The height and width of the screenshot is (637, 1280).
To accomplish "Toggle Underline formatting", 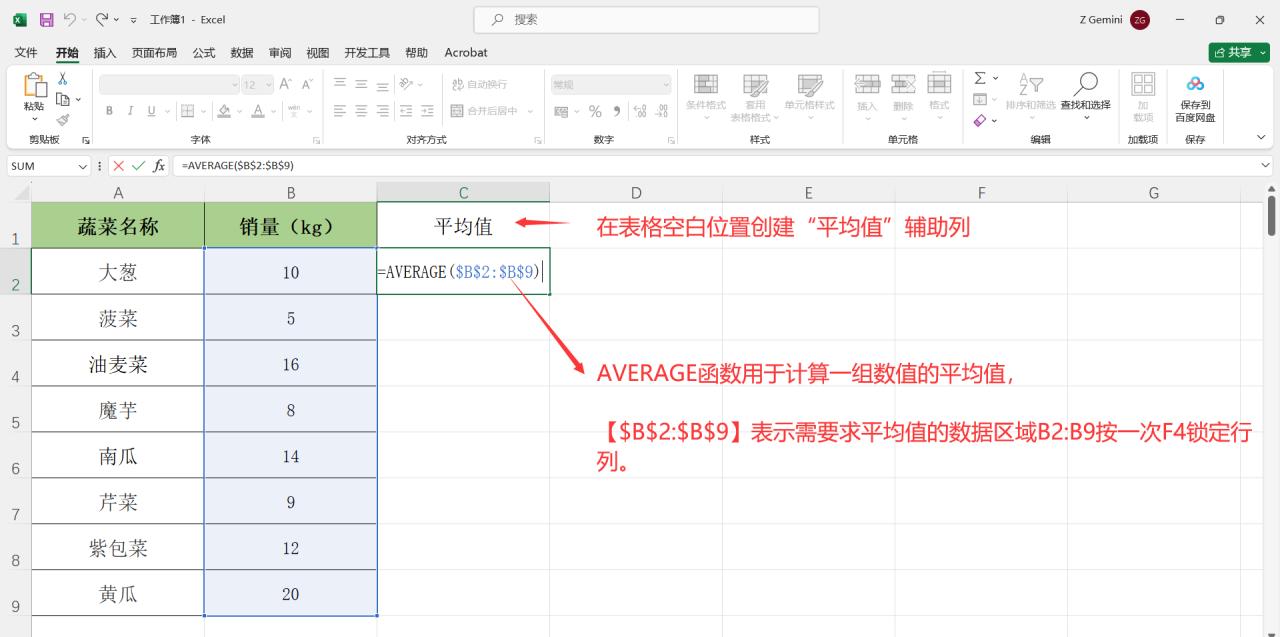I will 152,111.
